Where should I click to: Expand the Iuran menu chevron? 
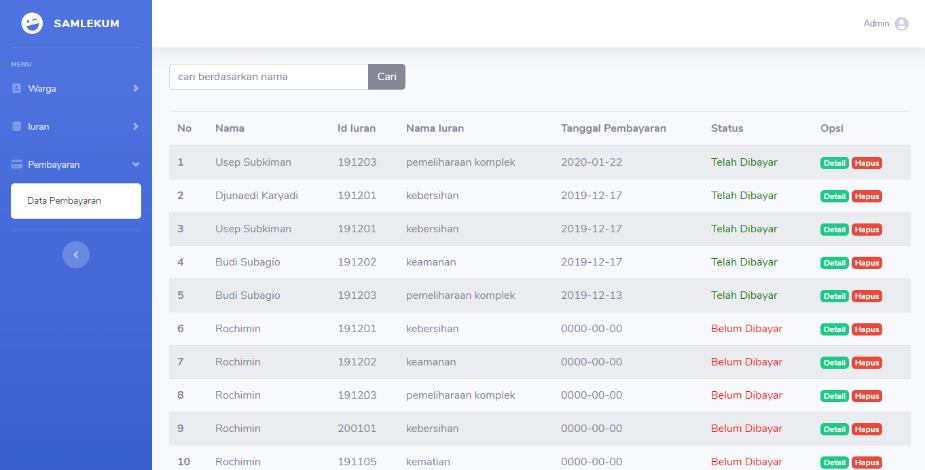click(136, 126)
